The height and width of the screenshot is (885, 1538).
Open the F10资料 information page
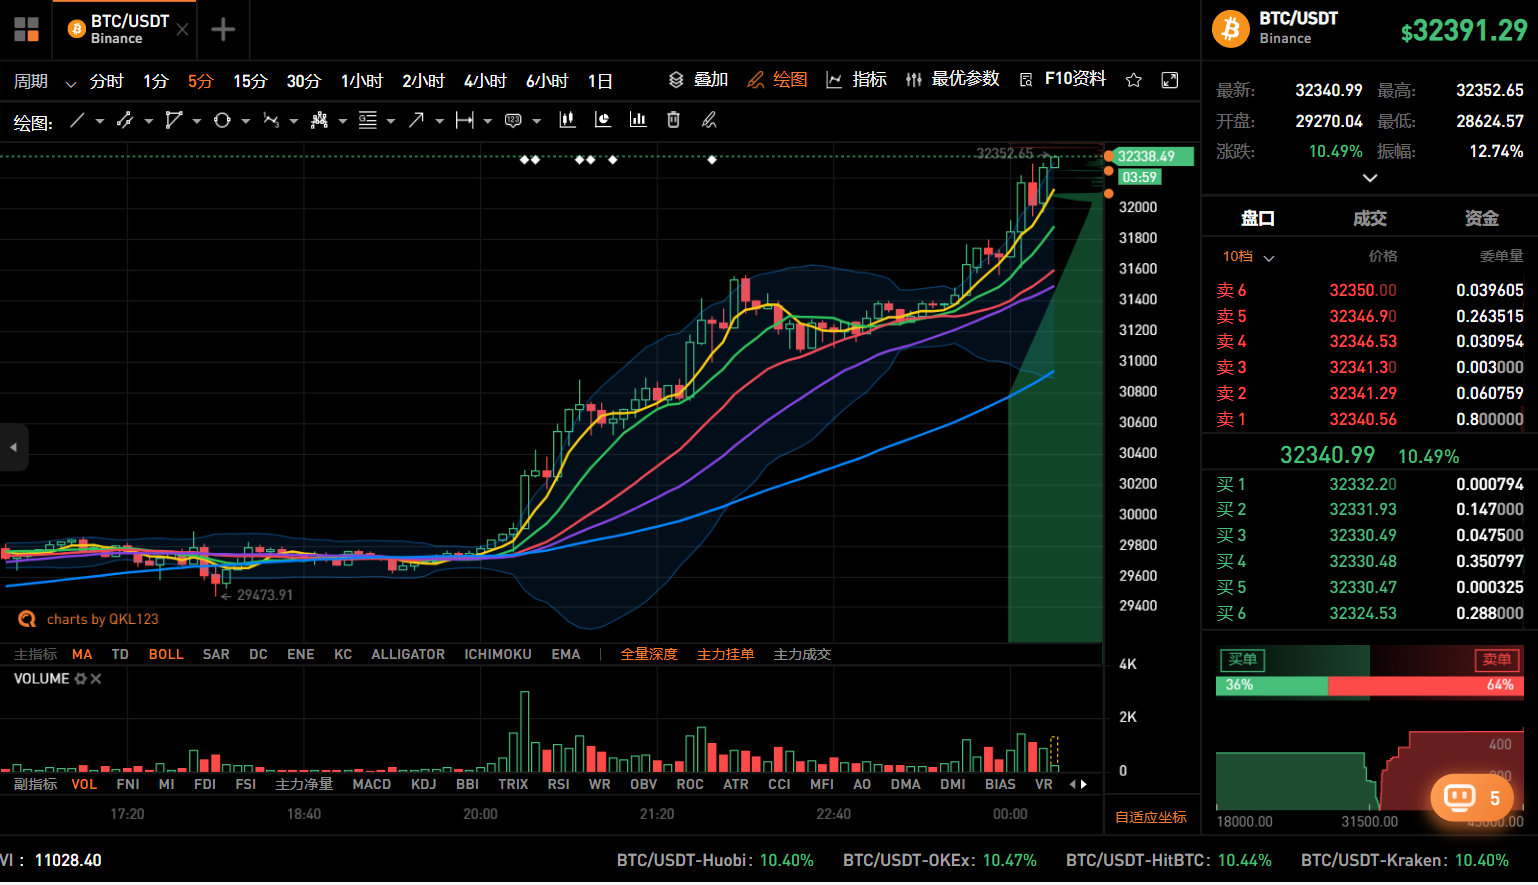pyautogui.click(x=1075, y=78)
